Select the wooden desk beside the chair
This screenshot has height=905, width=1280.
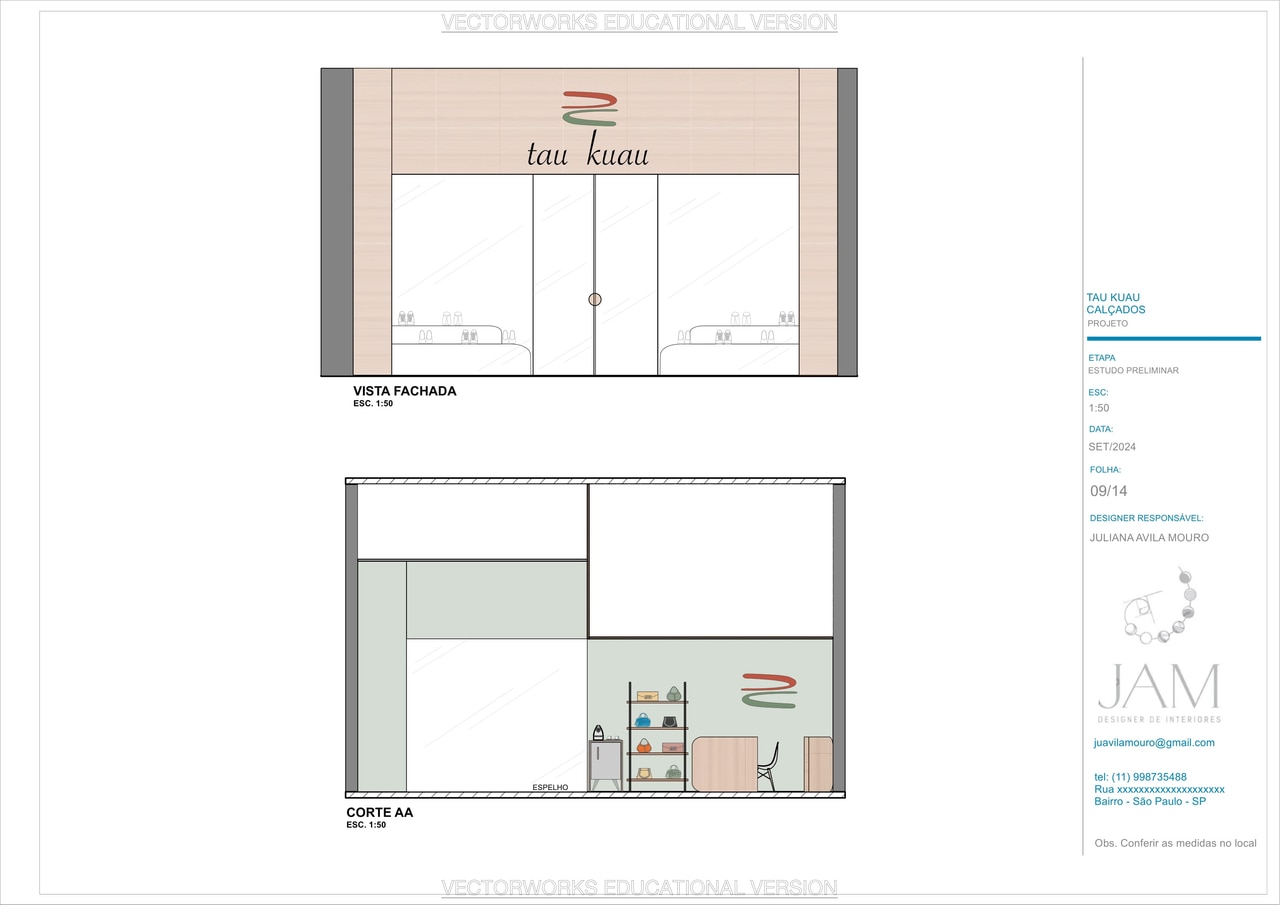click(725, 764)
